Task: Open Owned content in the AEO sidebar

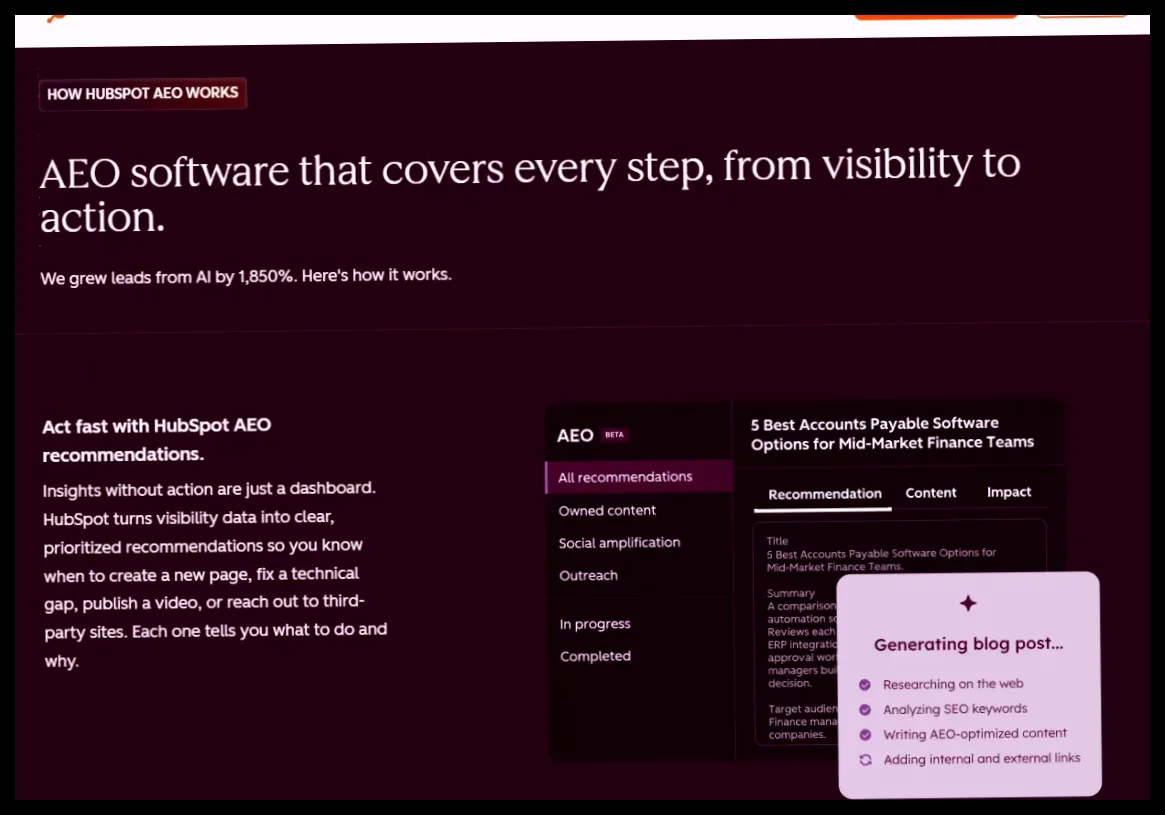Action: (607, 510)
